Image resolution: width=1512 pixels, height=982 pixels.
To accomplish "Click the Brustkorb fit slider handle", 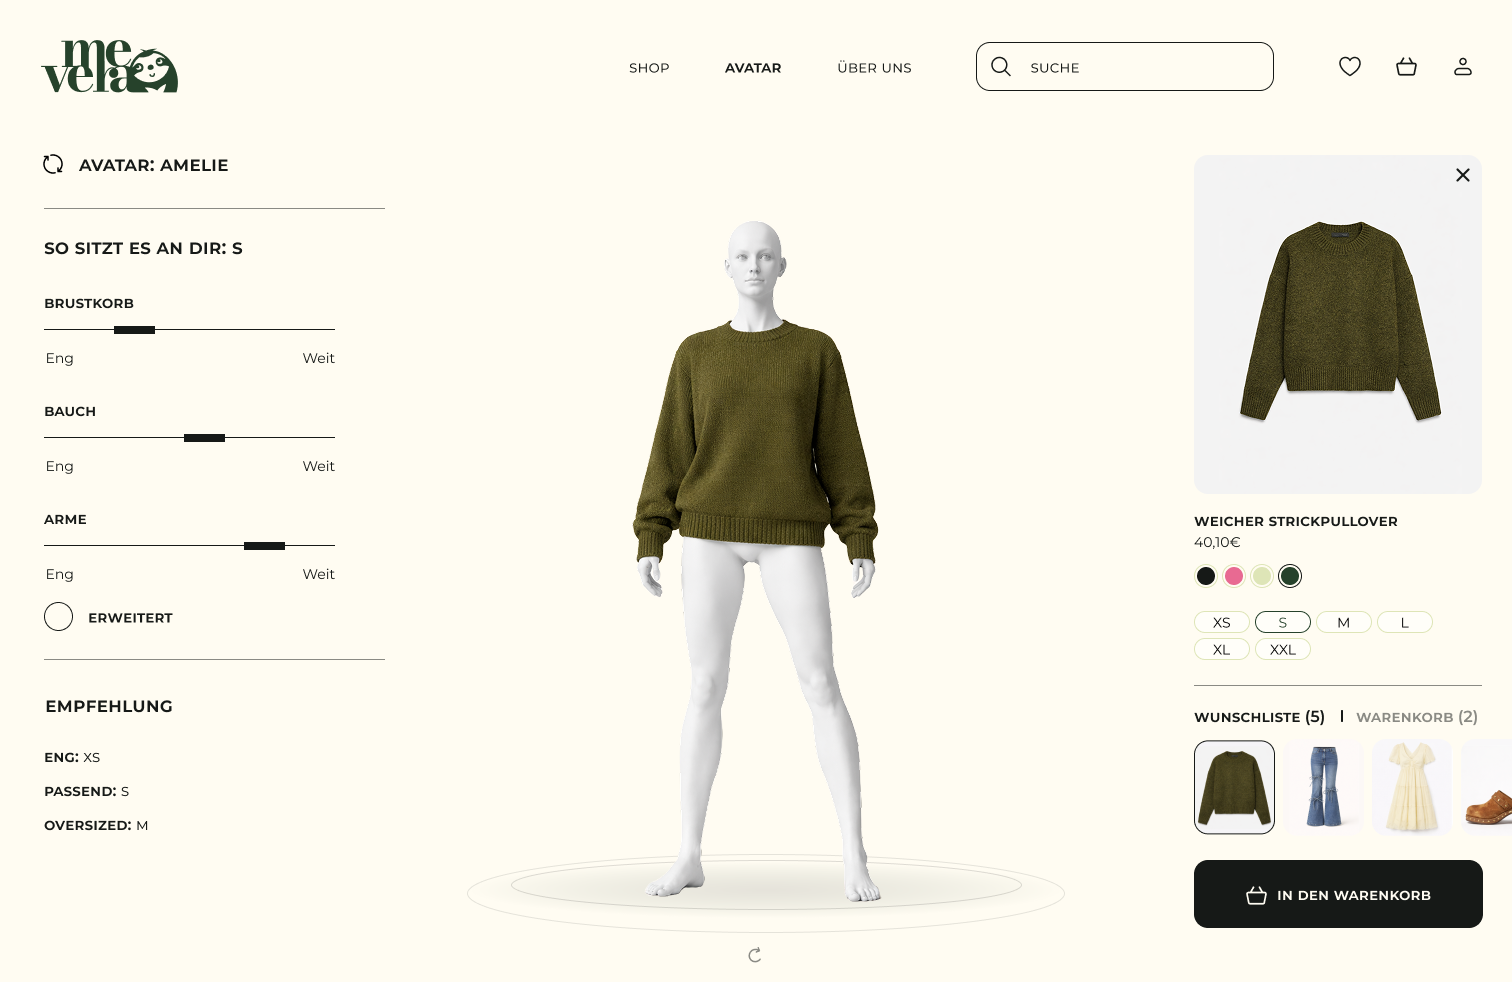I will 134,330.
